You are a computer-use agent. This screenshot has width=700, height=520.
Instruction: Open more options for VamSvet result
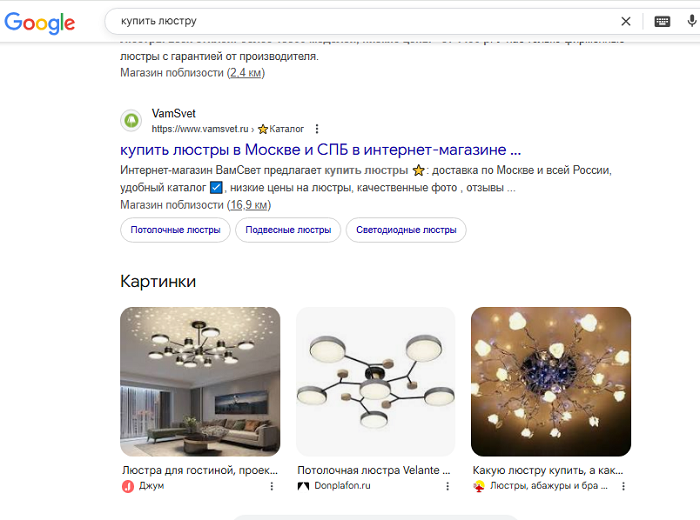[317, 129]
